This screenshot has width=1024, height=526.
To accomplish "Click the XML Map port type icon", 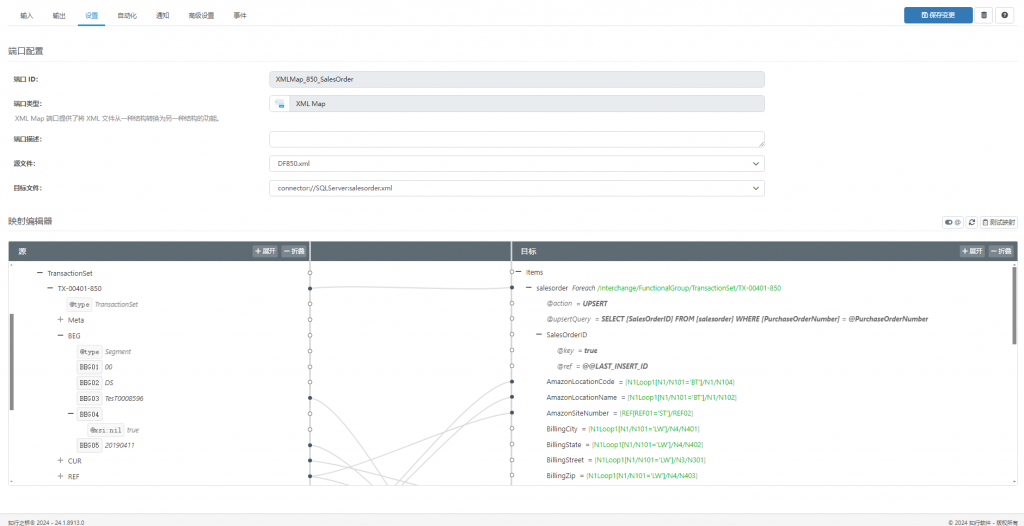I will pos(280,103).
